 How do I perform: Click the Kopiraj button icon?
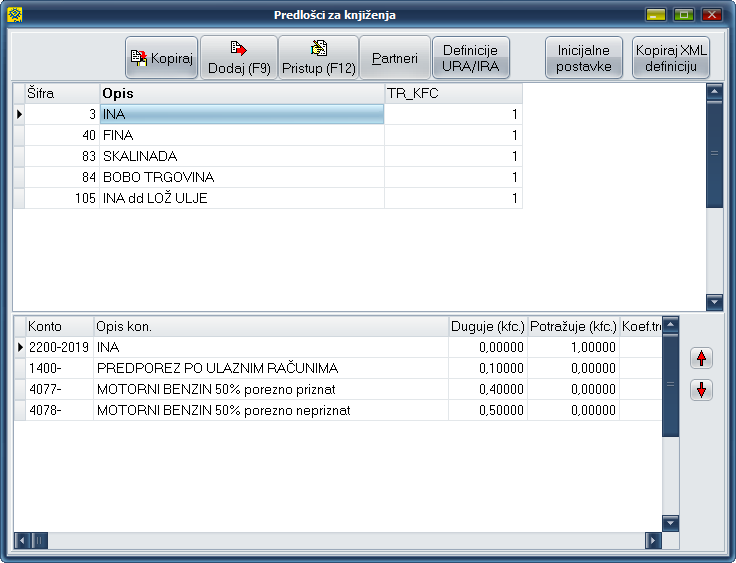click(139, 58)
